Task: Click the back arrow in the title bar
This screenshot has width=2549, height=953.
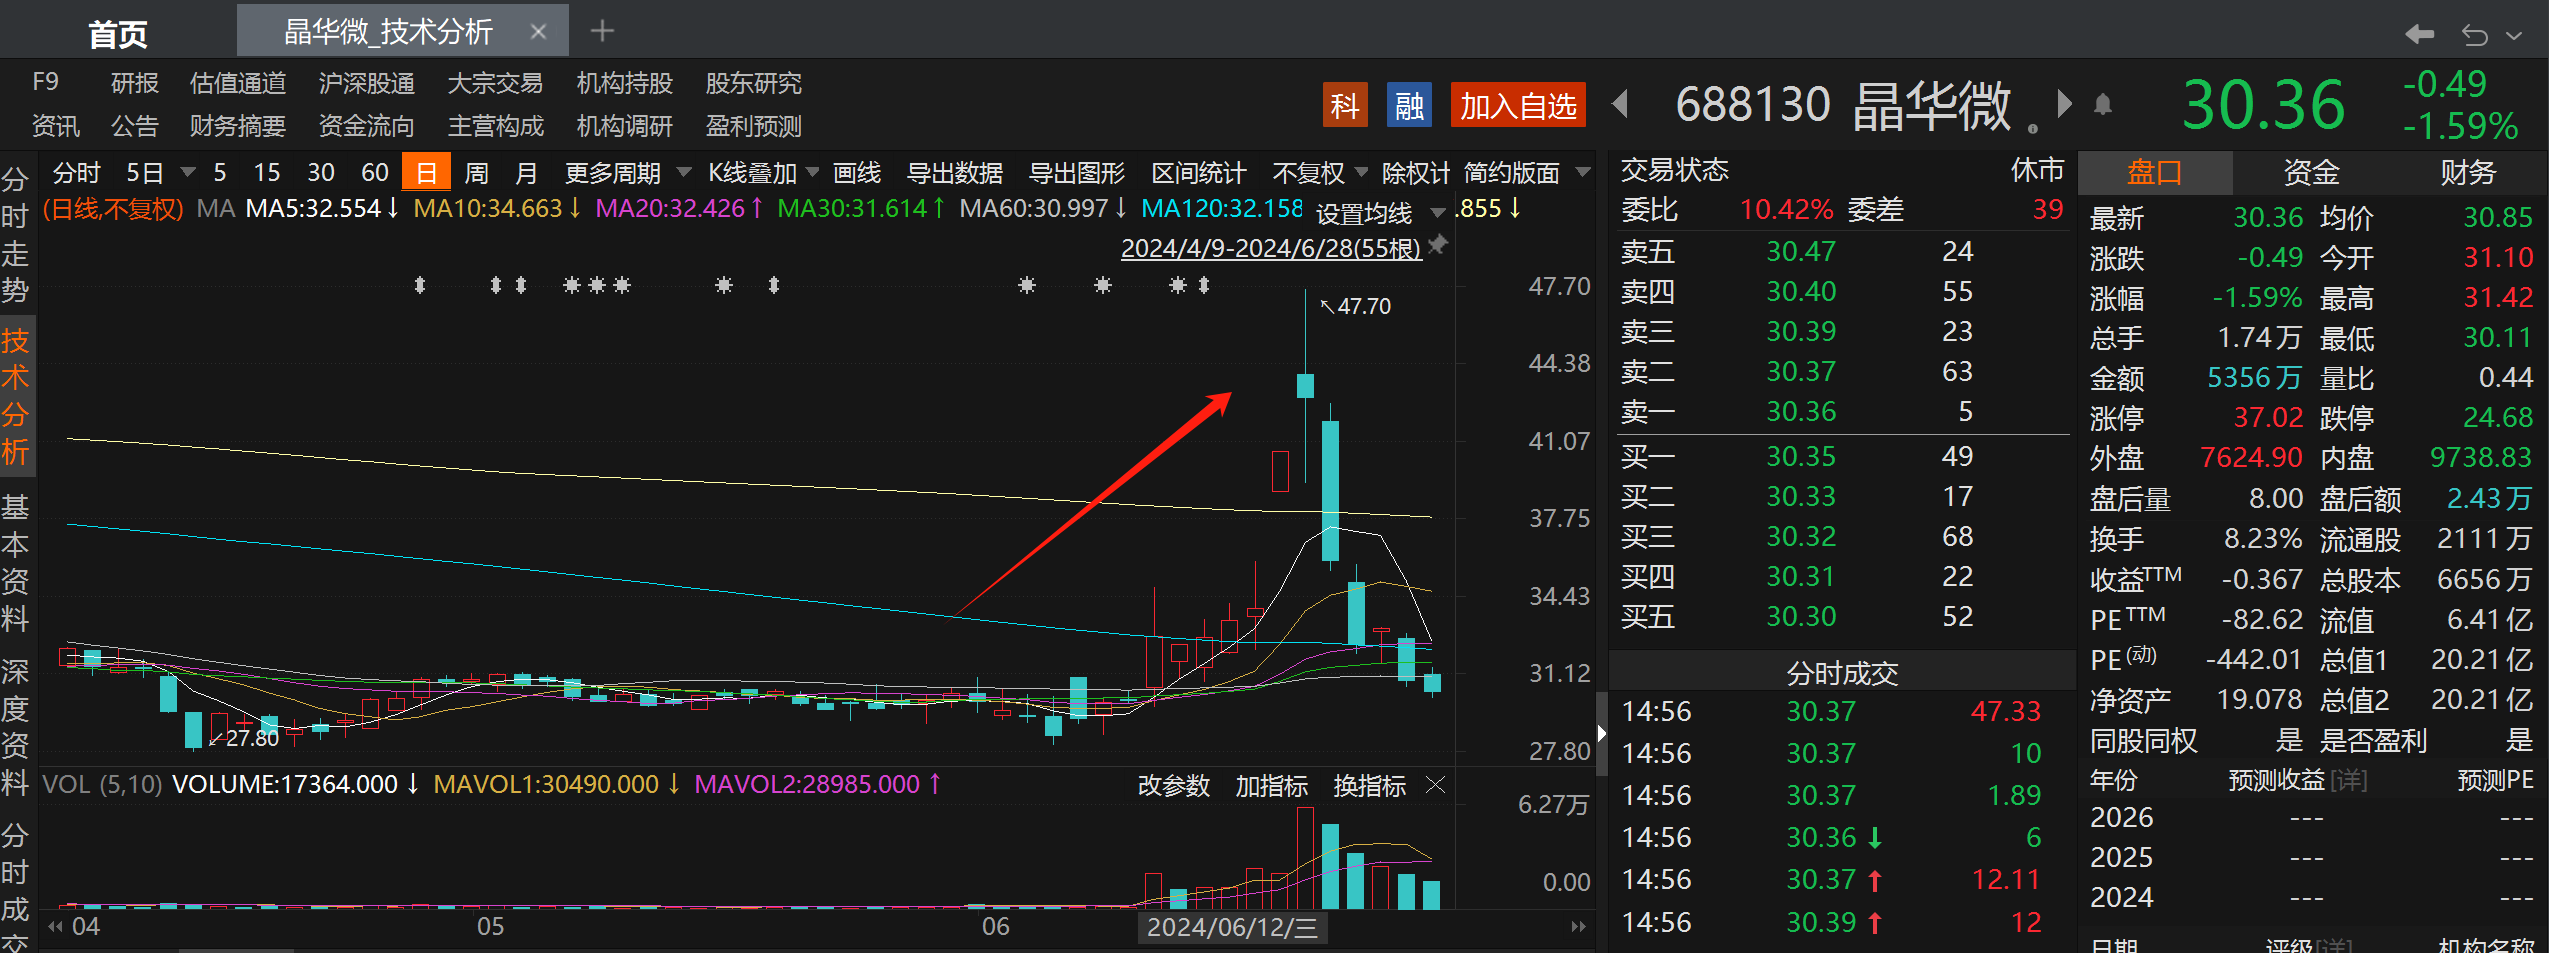Action: click(2419, 35)
